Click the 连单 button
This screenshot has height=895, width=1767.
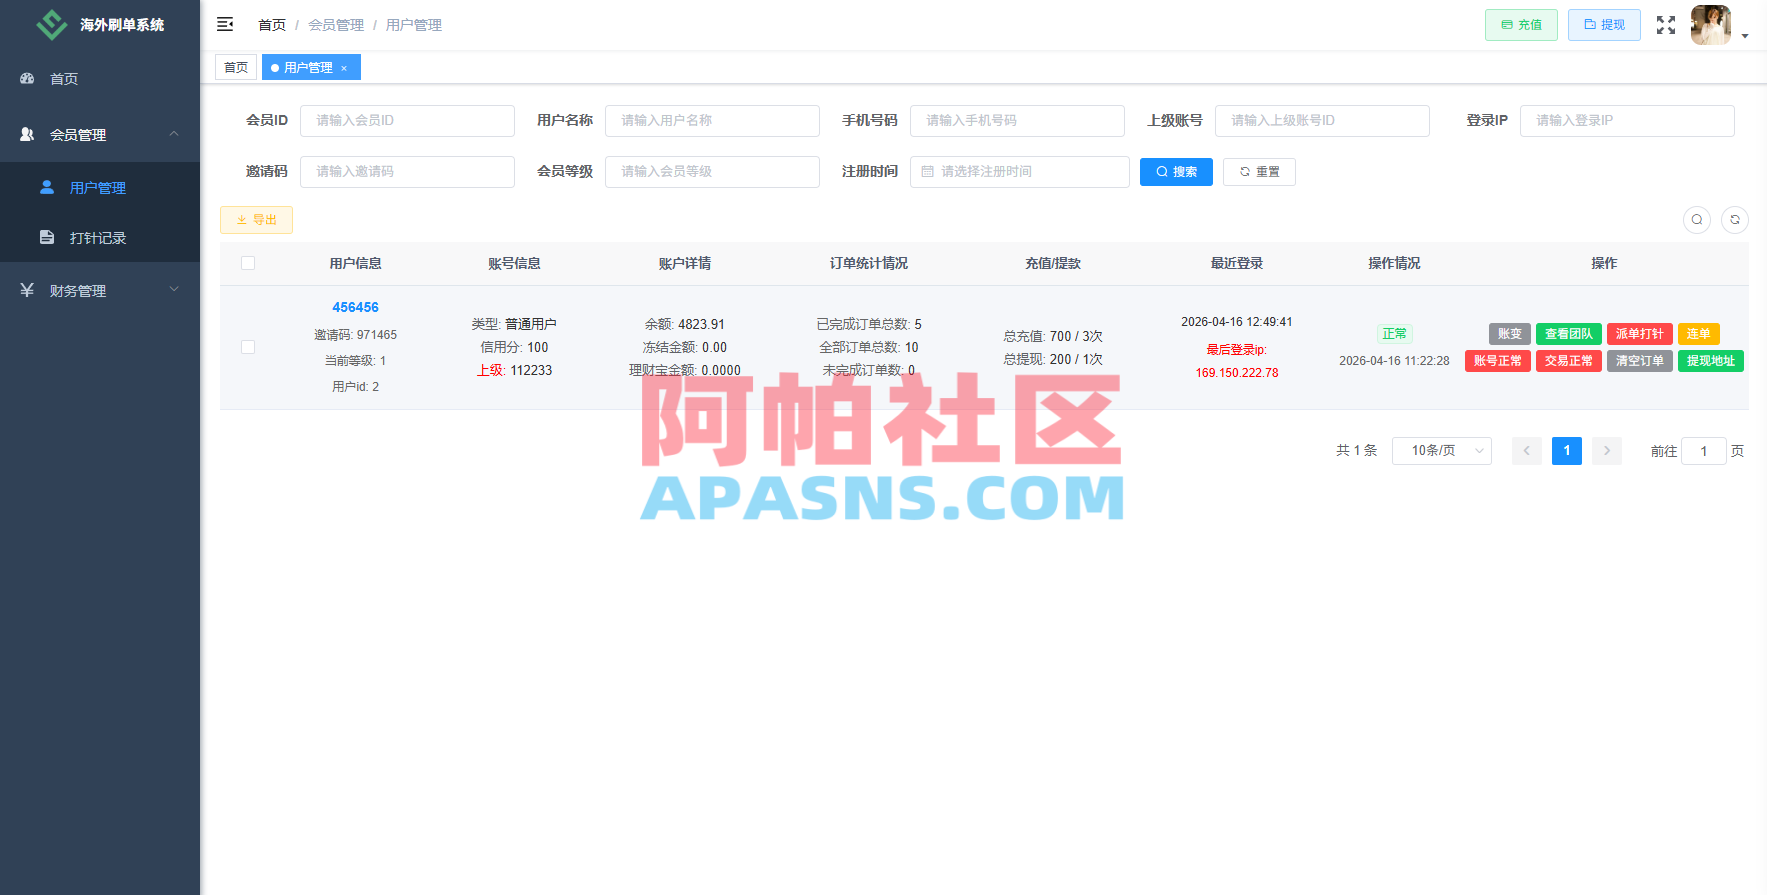click(x=1699, y=334)
